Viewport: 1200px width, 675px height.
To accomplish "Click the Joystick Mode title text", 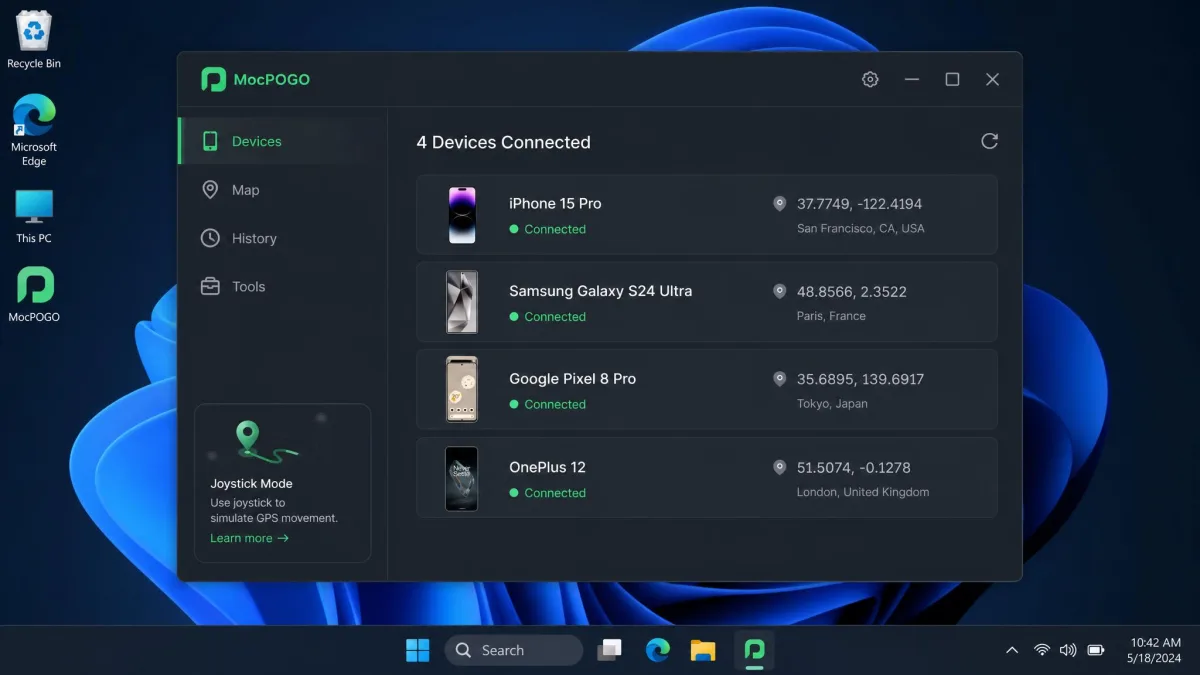I will (x=251, y=483).
